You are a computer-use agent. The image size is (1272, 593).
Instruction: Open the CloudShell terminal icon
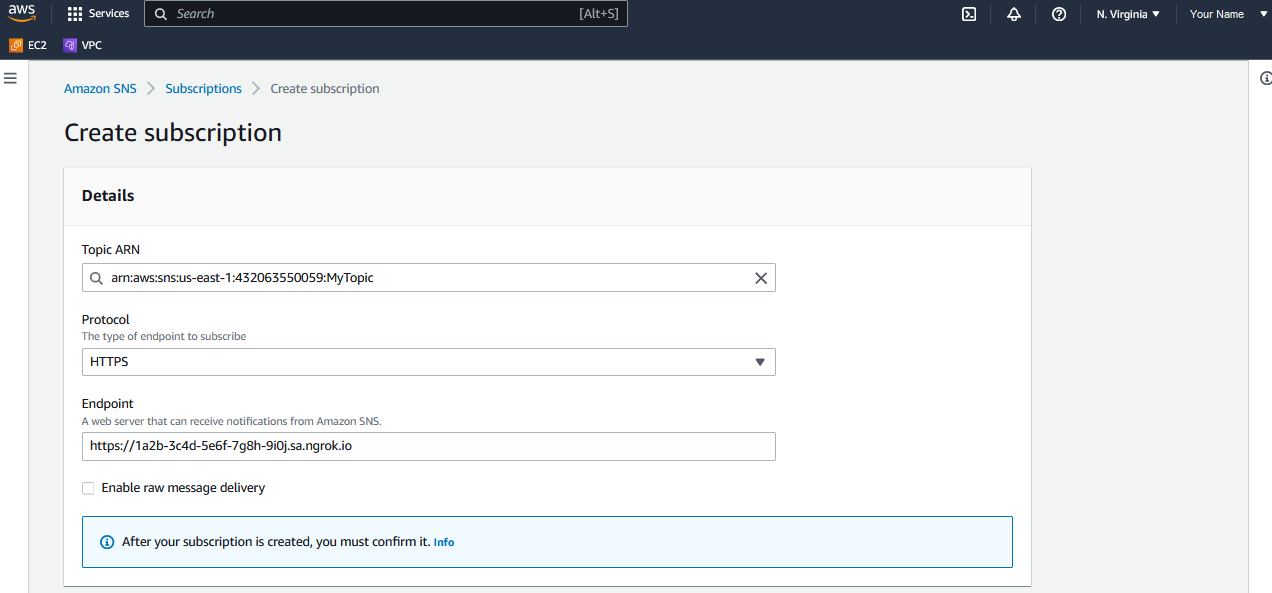(969, 14)
